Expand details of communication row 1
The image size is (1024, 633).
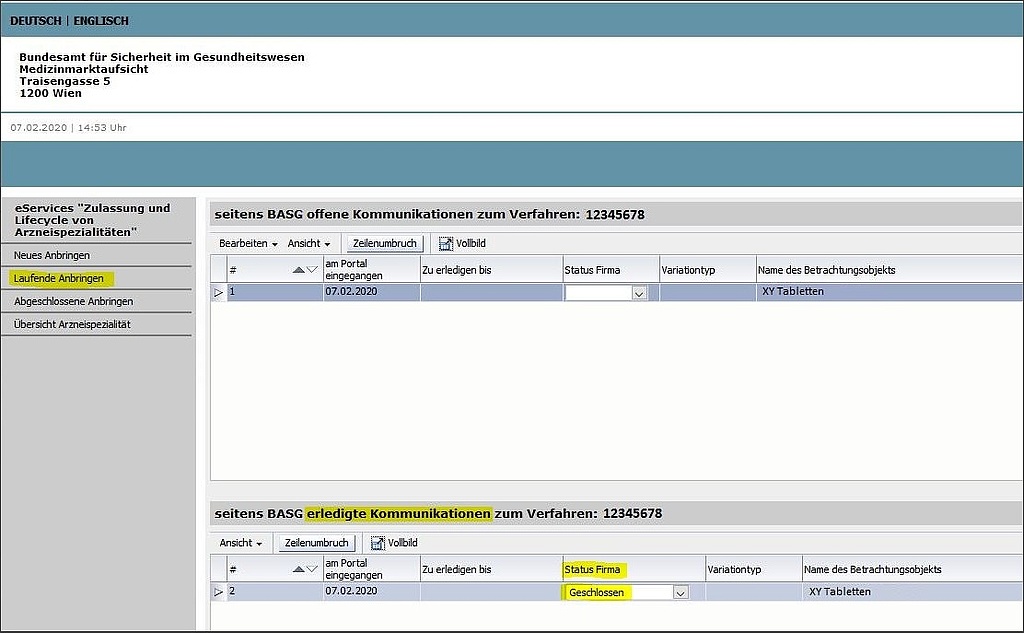[x=217, y=292]
